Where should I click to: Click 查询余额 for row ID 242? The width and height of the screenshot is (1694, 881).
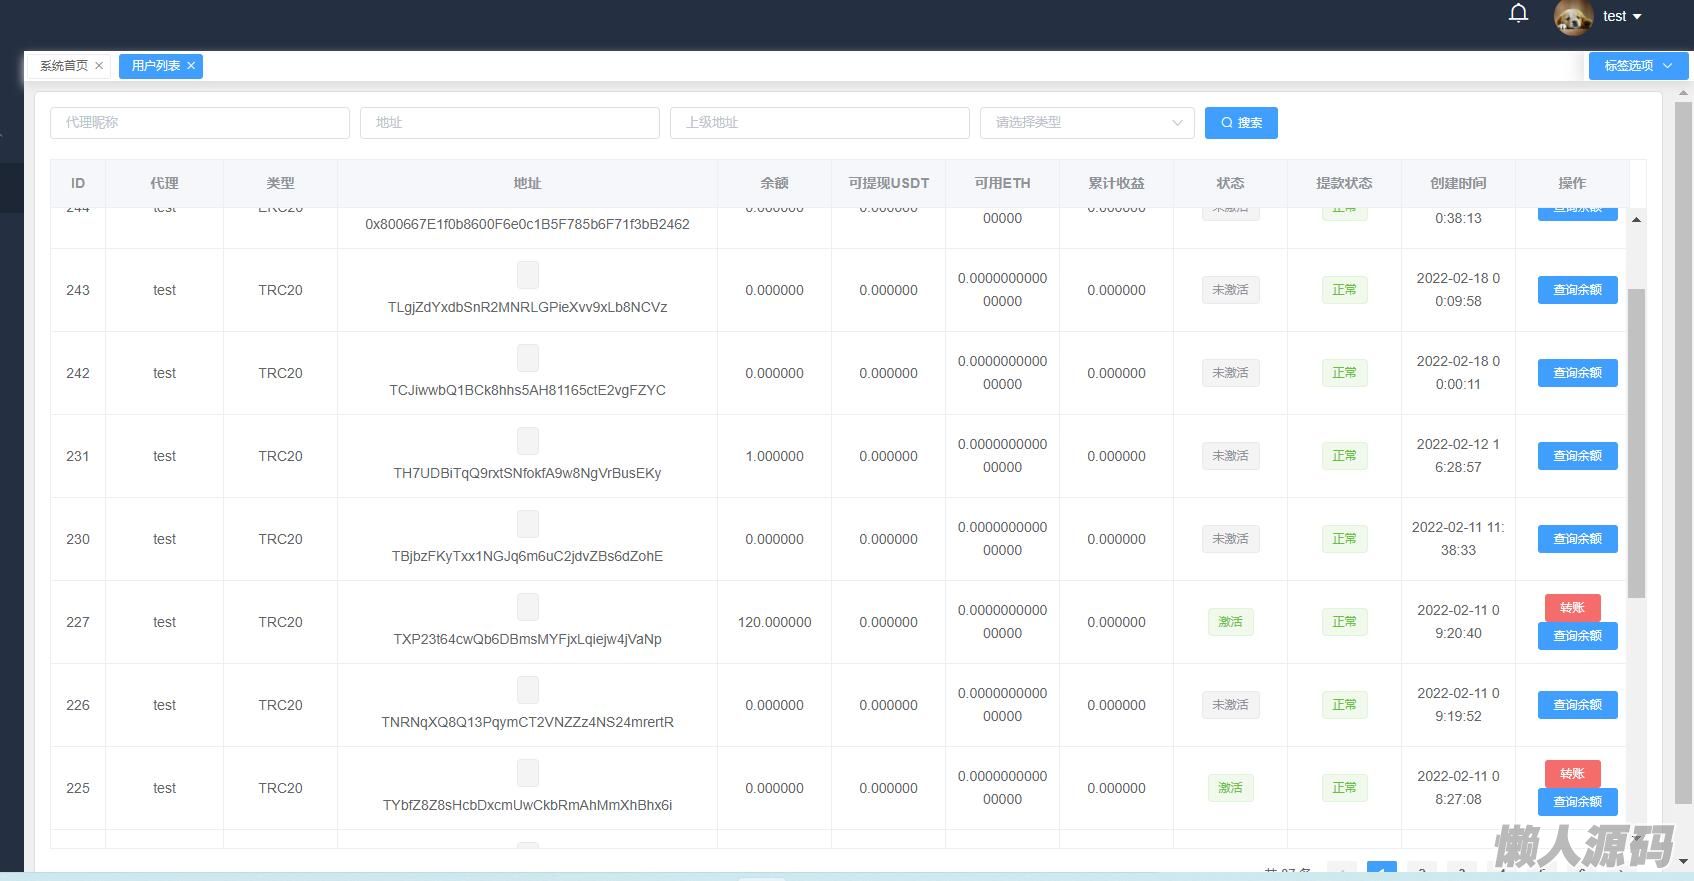1577,373
